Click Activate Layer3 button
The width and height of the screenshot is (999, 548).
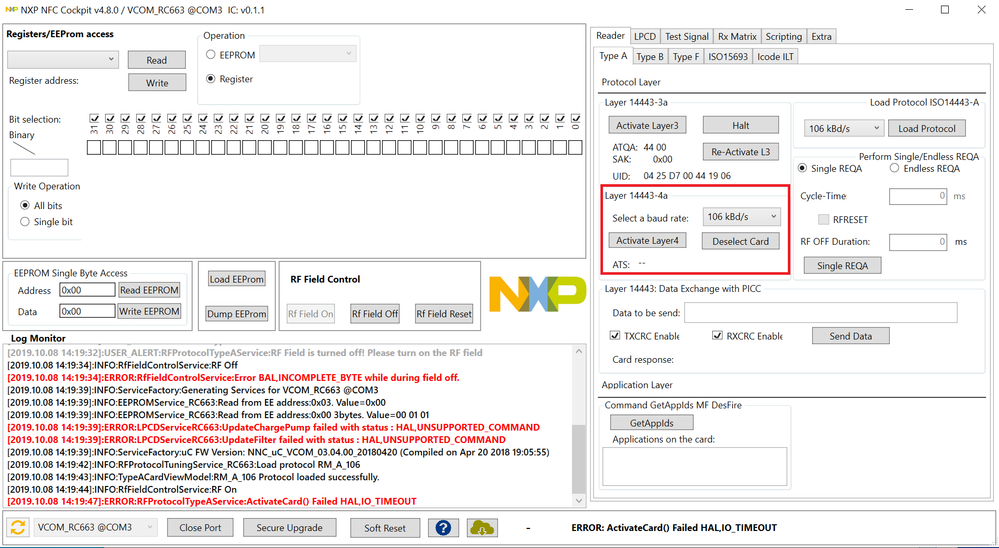(x=647, y=126)
